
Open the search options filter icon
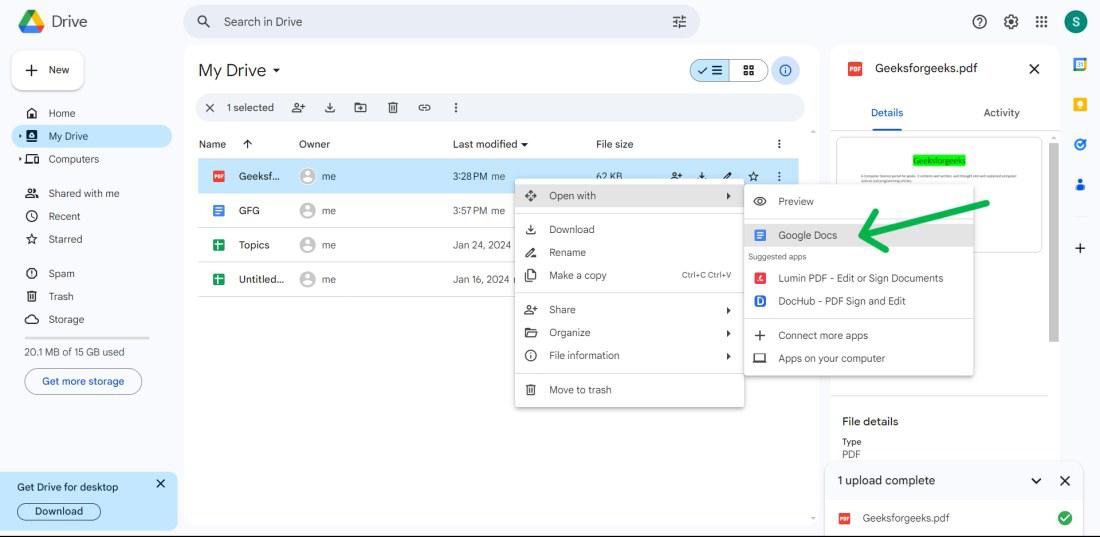pyautogui.click(x=679, y=22)
